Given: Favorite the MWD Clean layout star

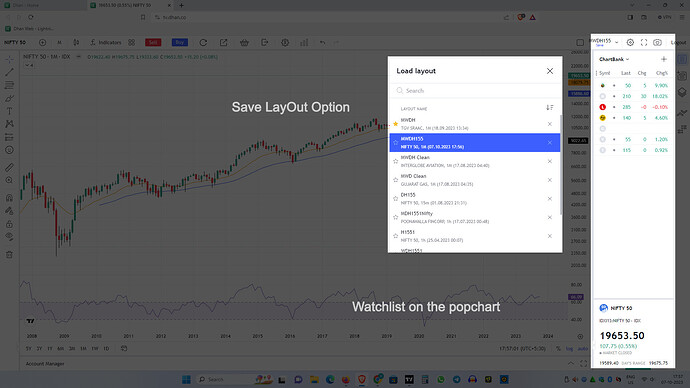Looking at the screenshot, I should click(395, 180).
